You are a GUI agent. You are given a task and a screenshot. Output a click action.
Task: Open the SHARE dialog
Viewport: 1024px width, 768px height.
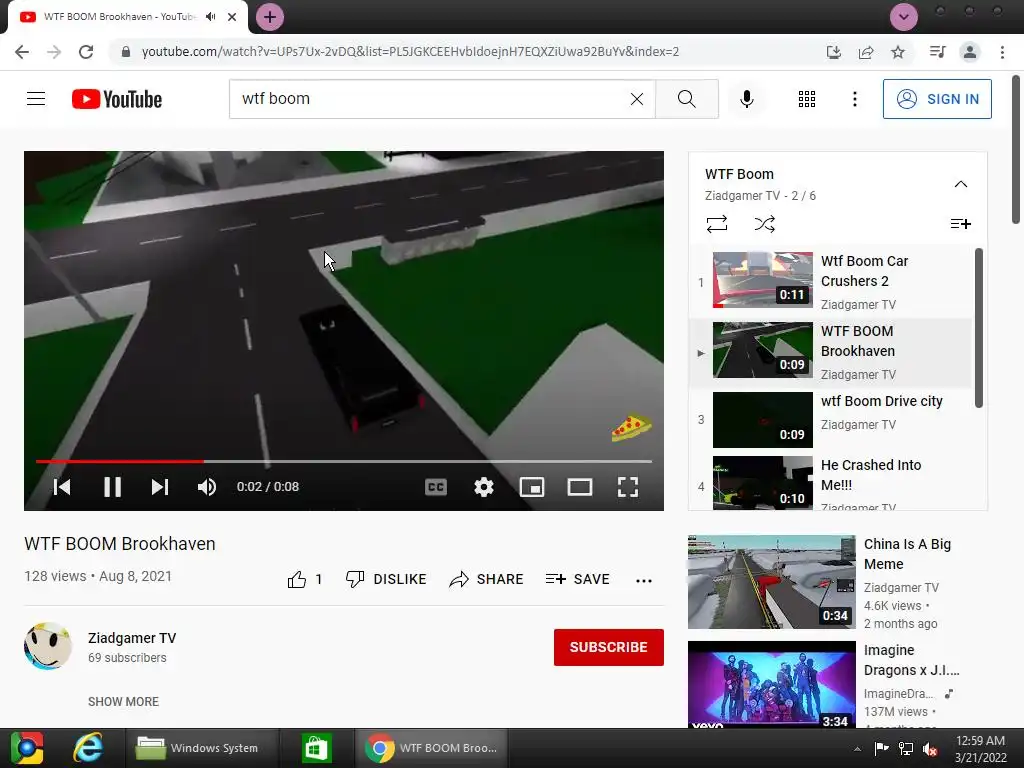[x=487, y=579]
